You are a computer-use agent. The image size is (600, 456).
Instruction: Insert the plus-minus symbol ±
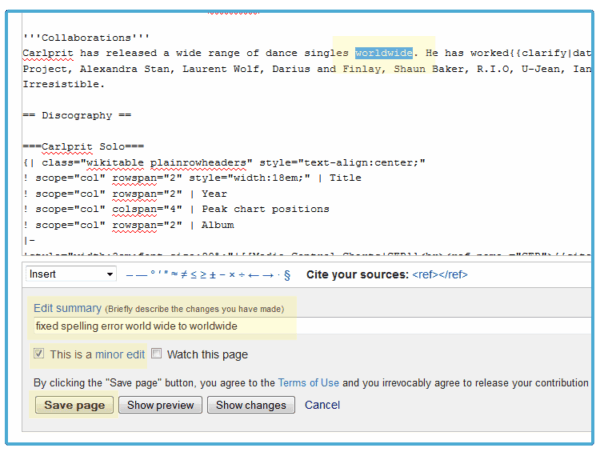[x=213, y=275]
